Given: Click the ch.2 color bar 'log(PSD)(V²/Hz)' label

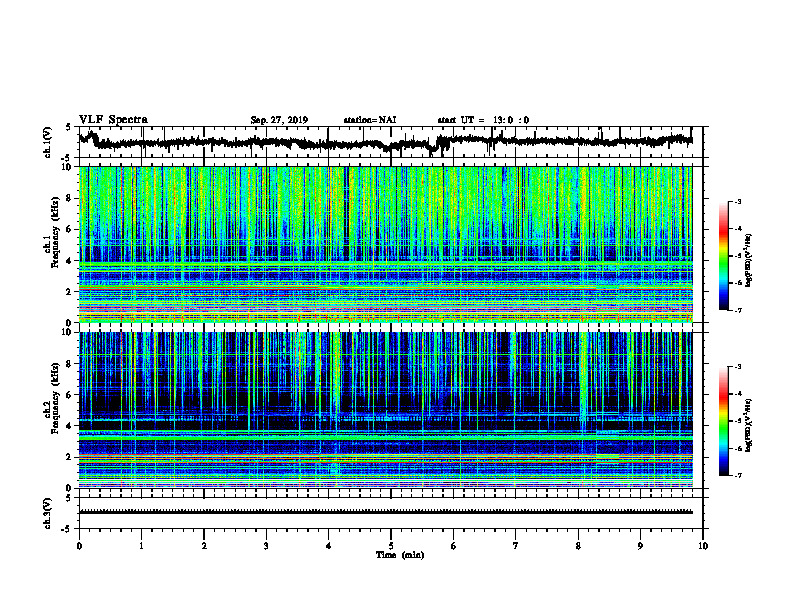Looking at the screenshot, I should pos(749,424).
